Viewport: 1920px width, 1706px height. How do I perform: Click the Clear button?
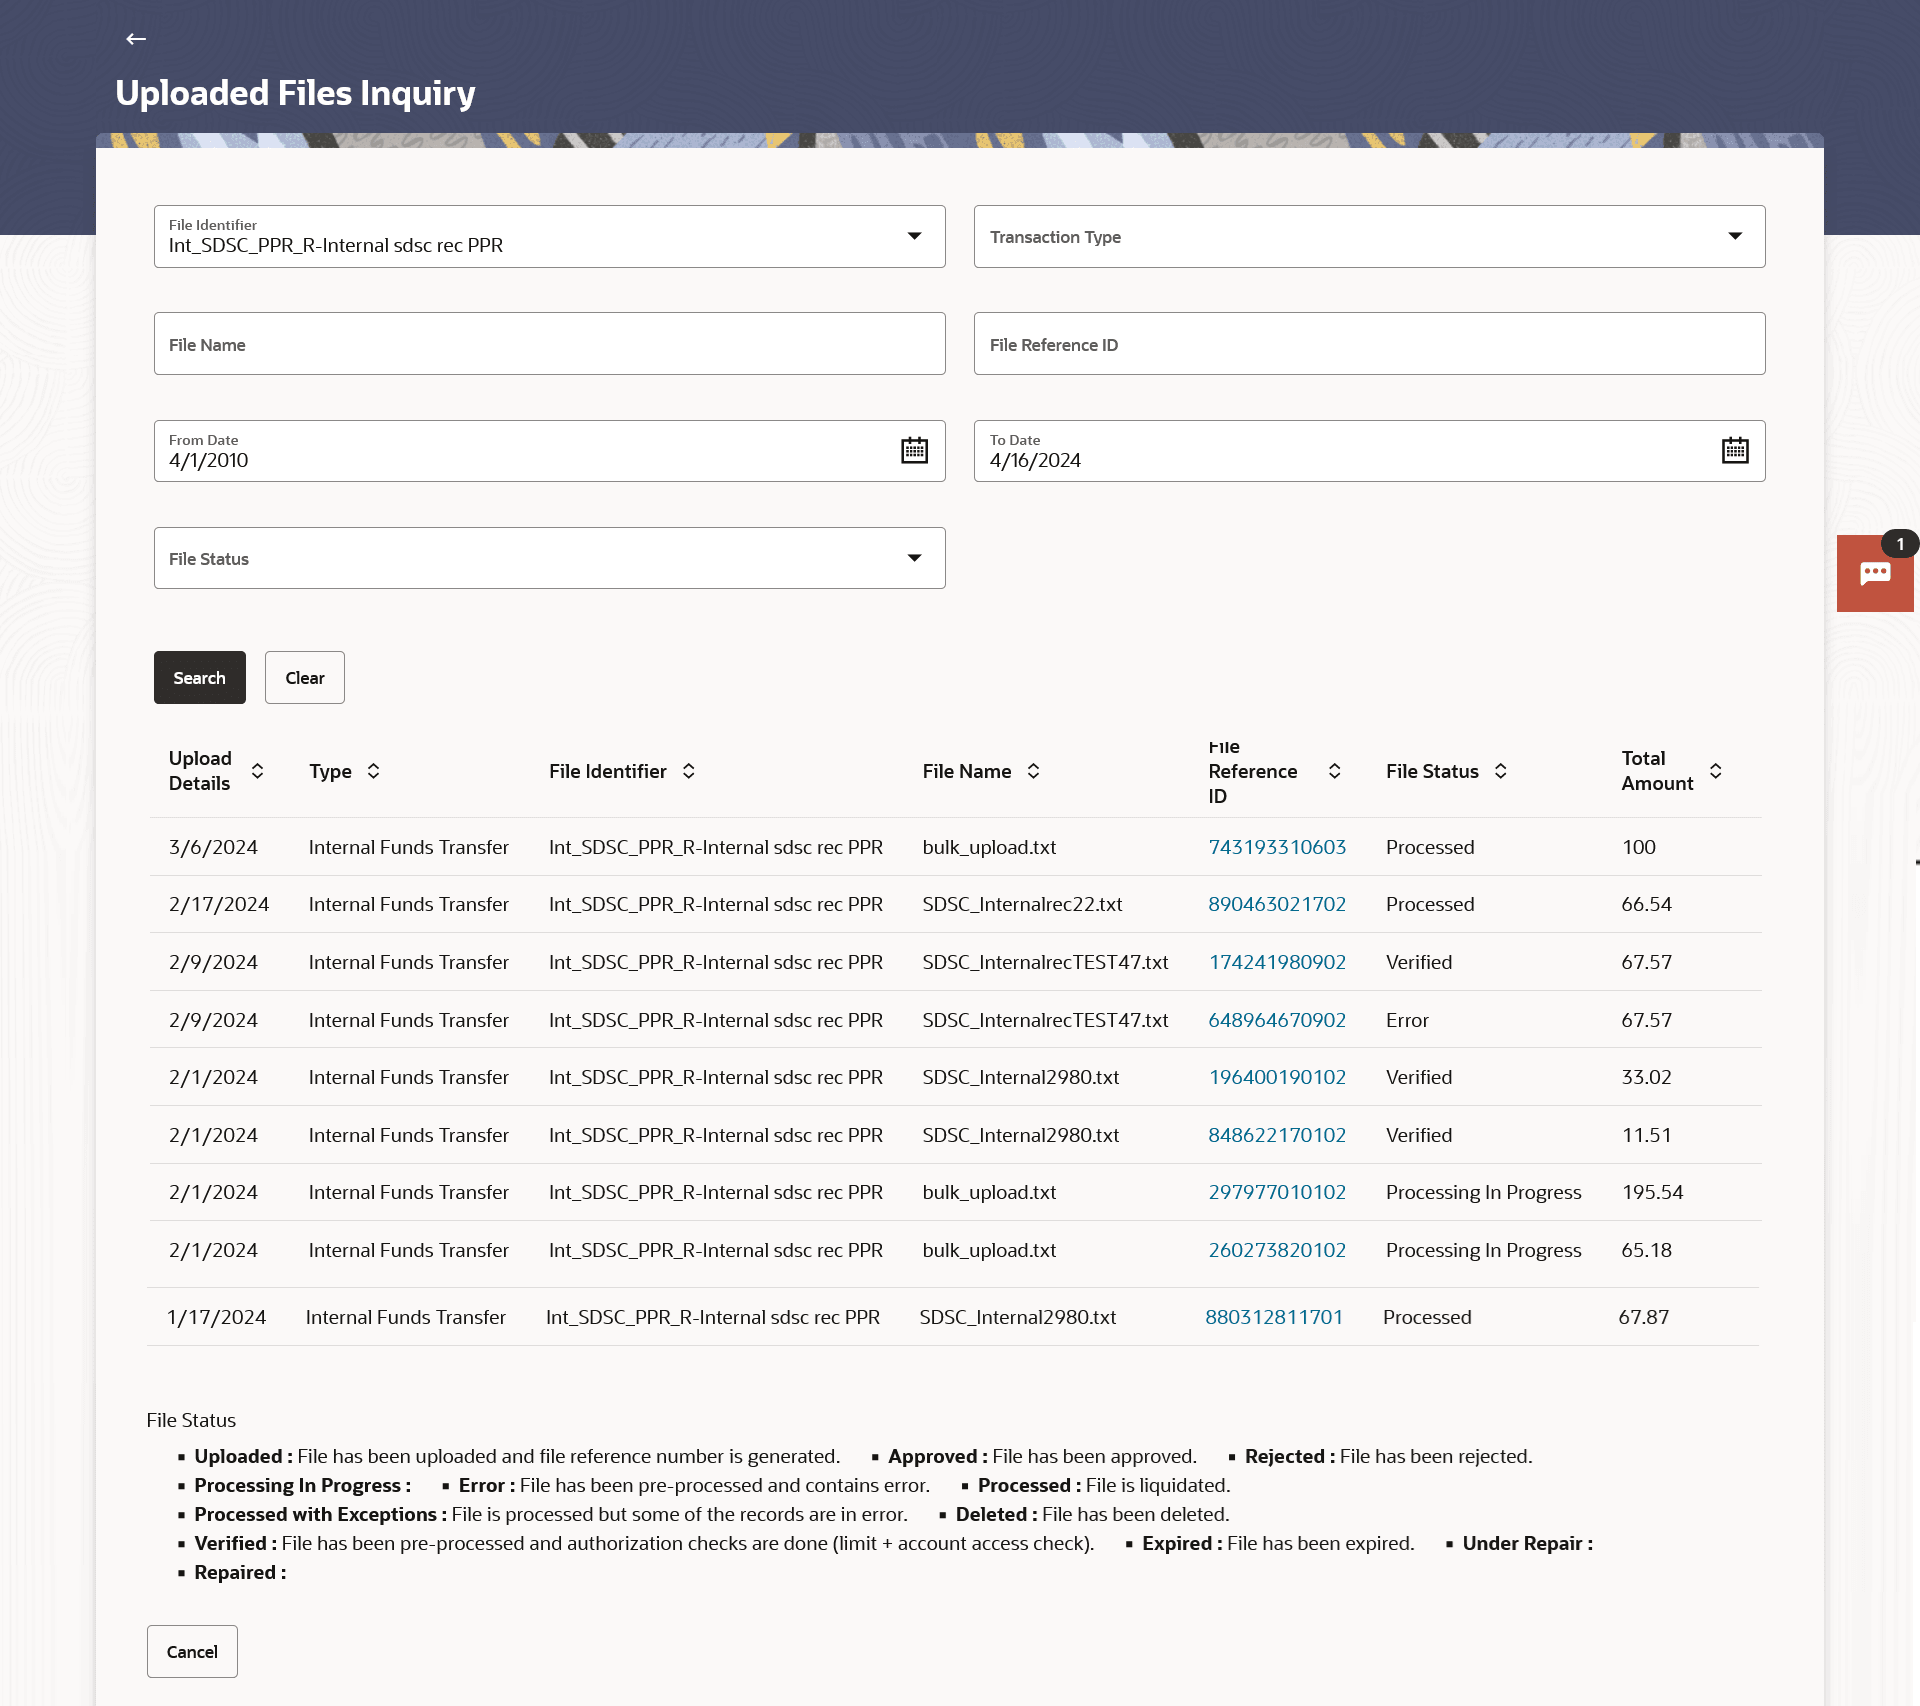click(x=304, y=678)
